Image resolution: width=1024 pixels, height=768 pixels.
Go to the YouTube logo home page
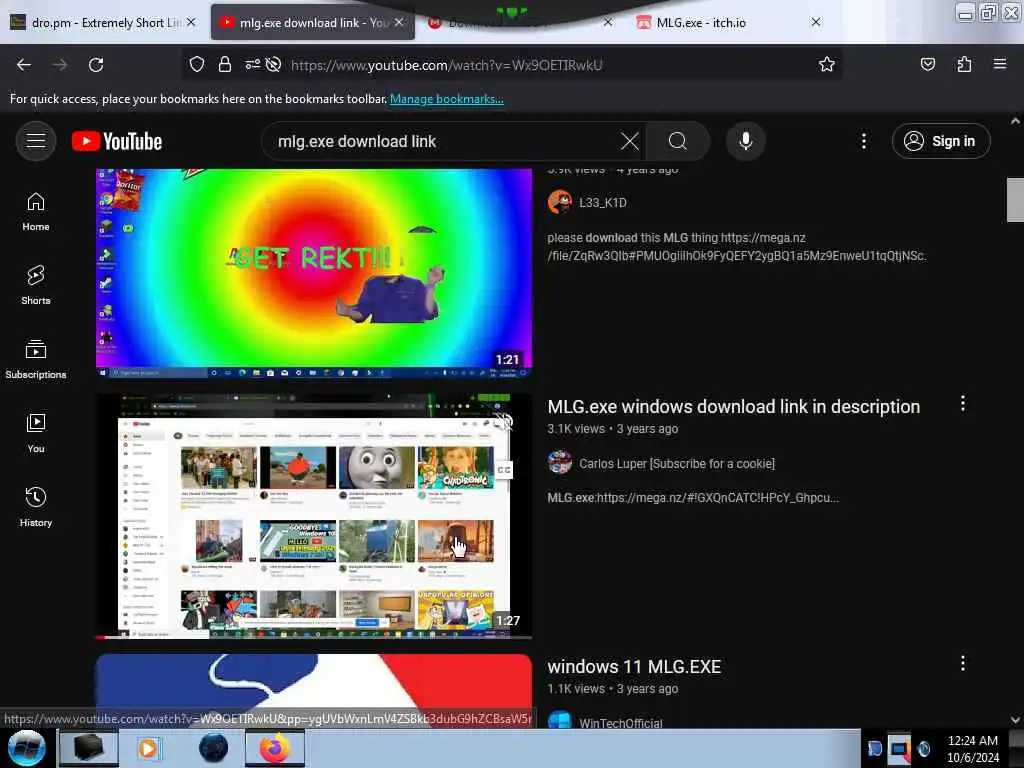click(117, 141)
